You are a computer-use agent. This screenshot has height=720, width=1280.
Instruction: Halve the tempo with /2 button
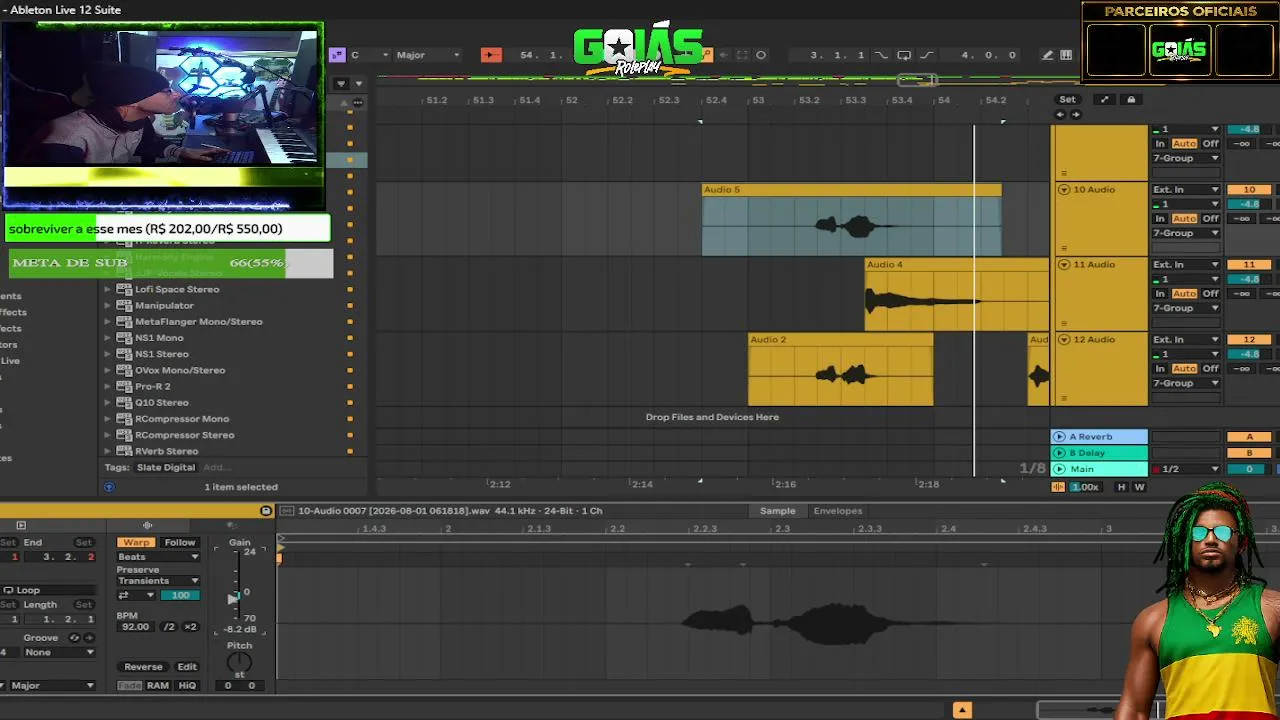pos(169,627)
